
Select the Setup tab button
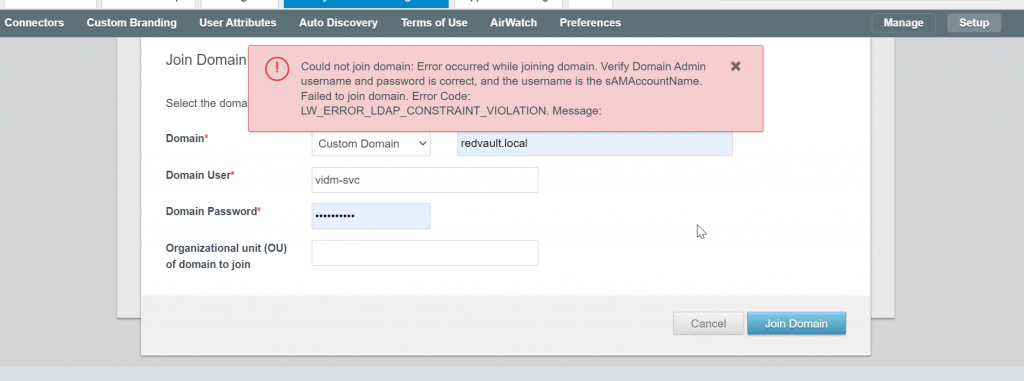(974, 23)
